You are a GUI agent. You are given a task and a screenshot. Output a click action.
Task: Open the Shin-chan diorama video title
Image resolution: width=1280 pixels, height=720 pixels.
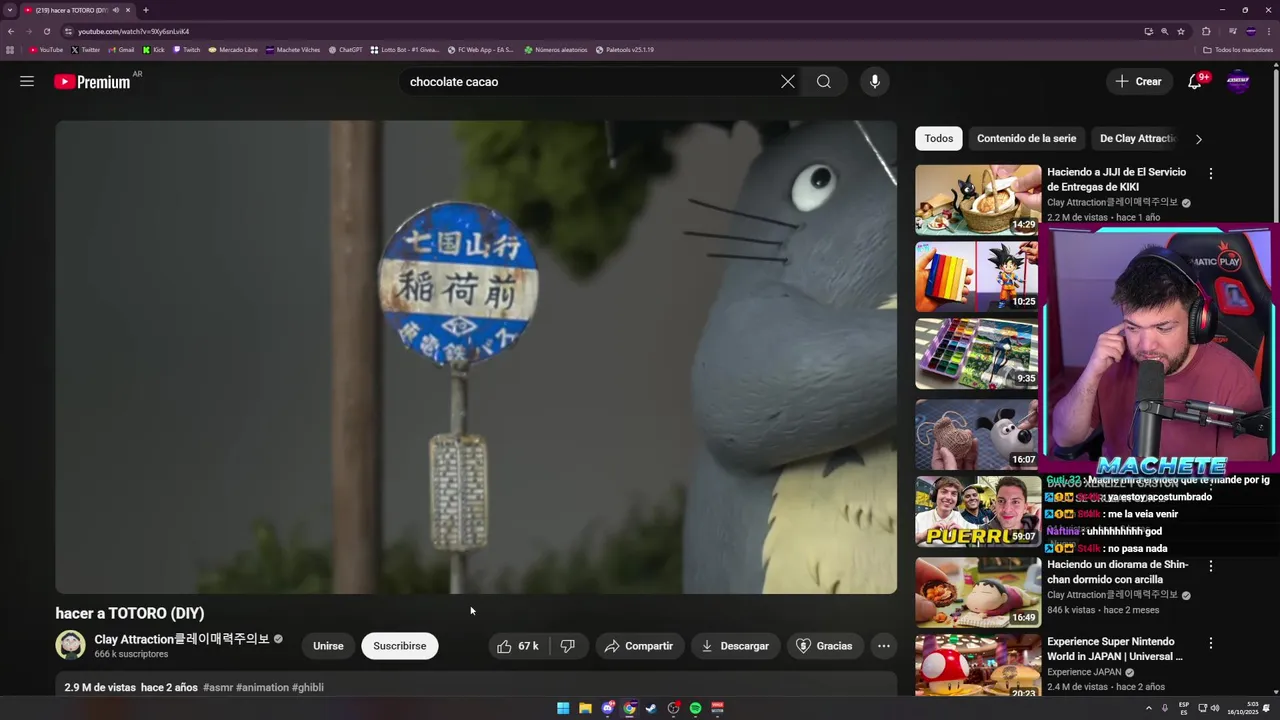[1117, 572]
